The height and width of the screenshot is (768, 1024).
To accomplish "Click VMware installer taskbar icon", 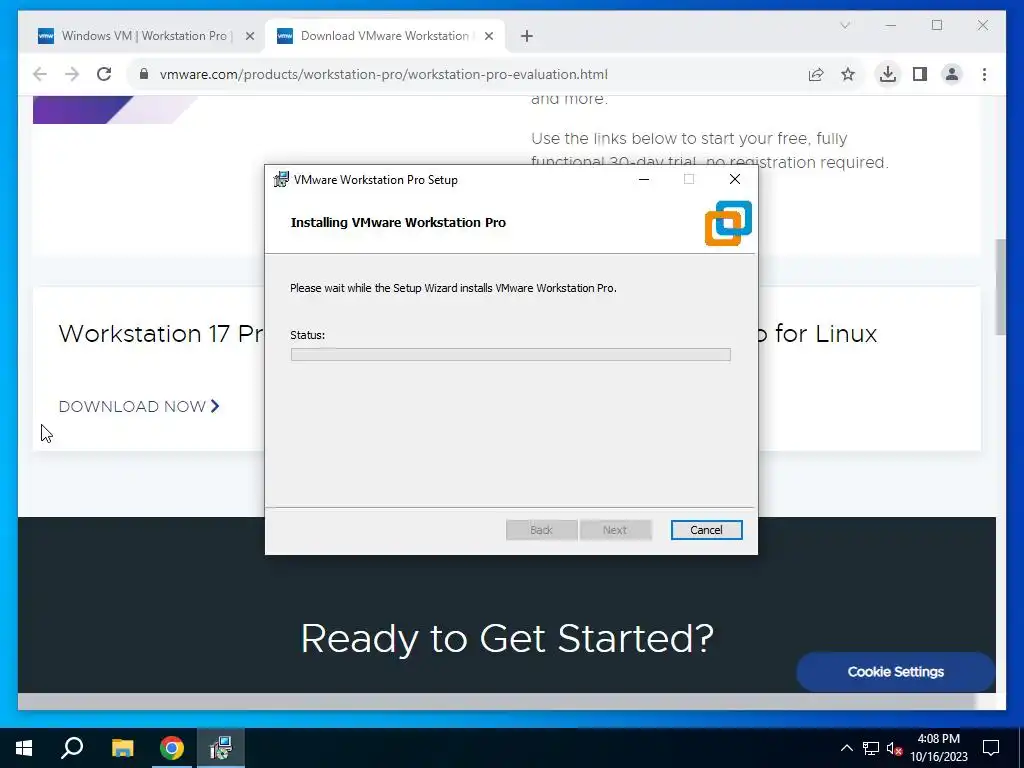I will coord(221,748).
